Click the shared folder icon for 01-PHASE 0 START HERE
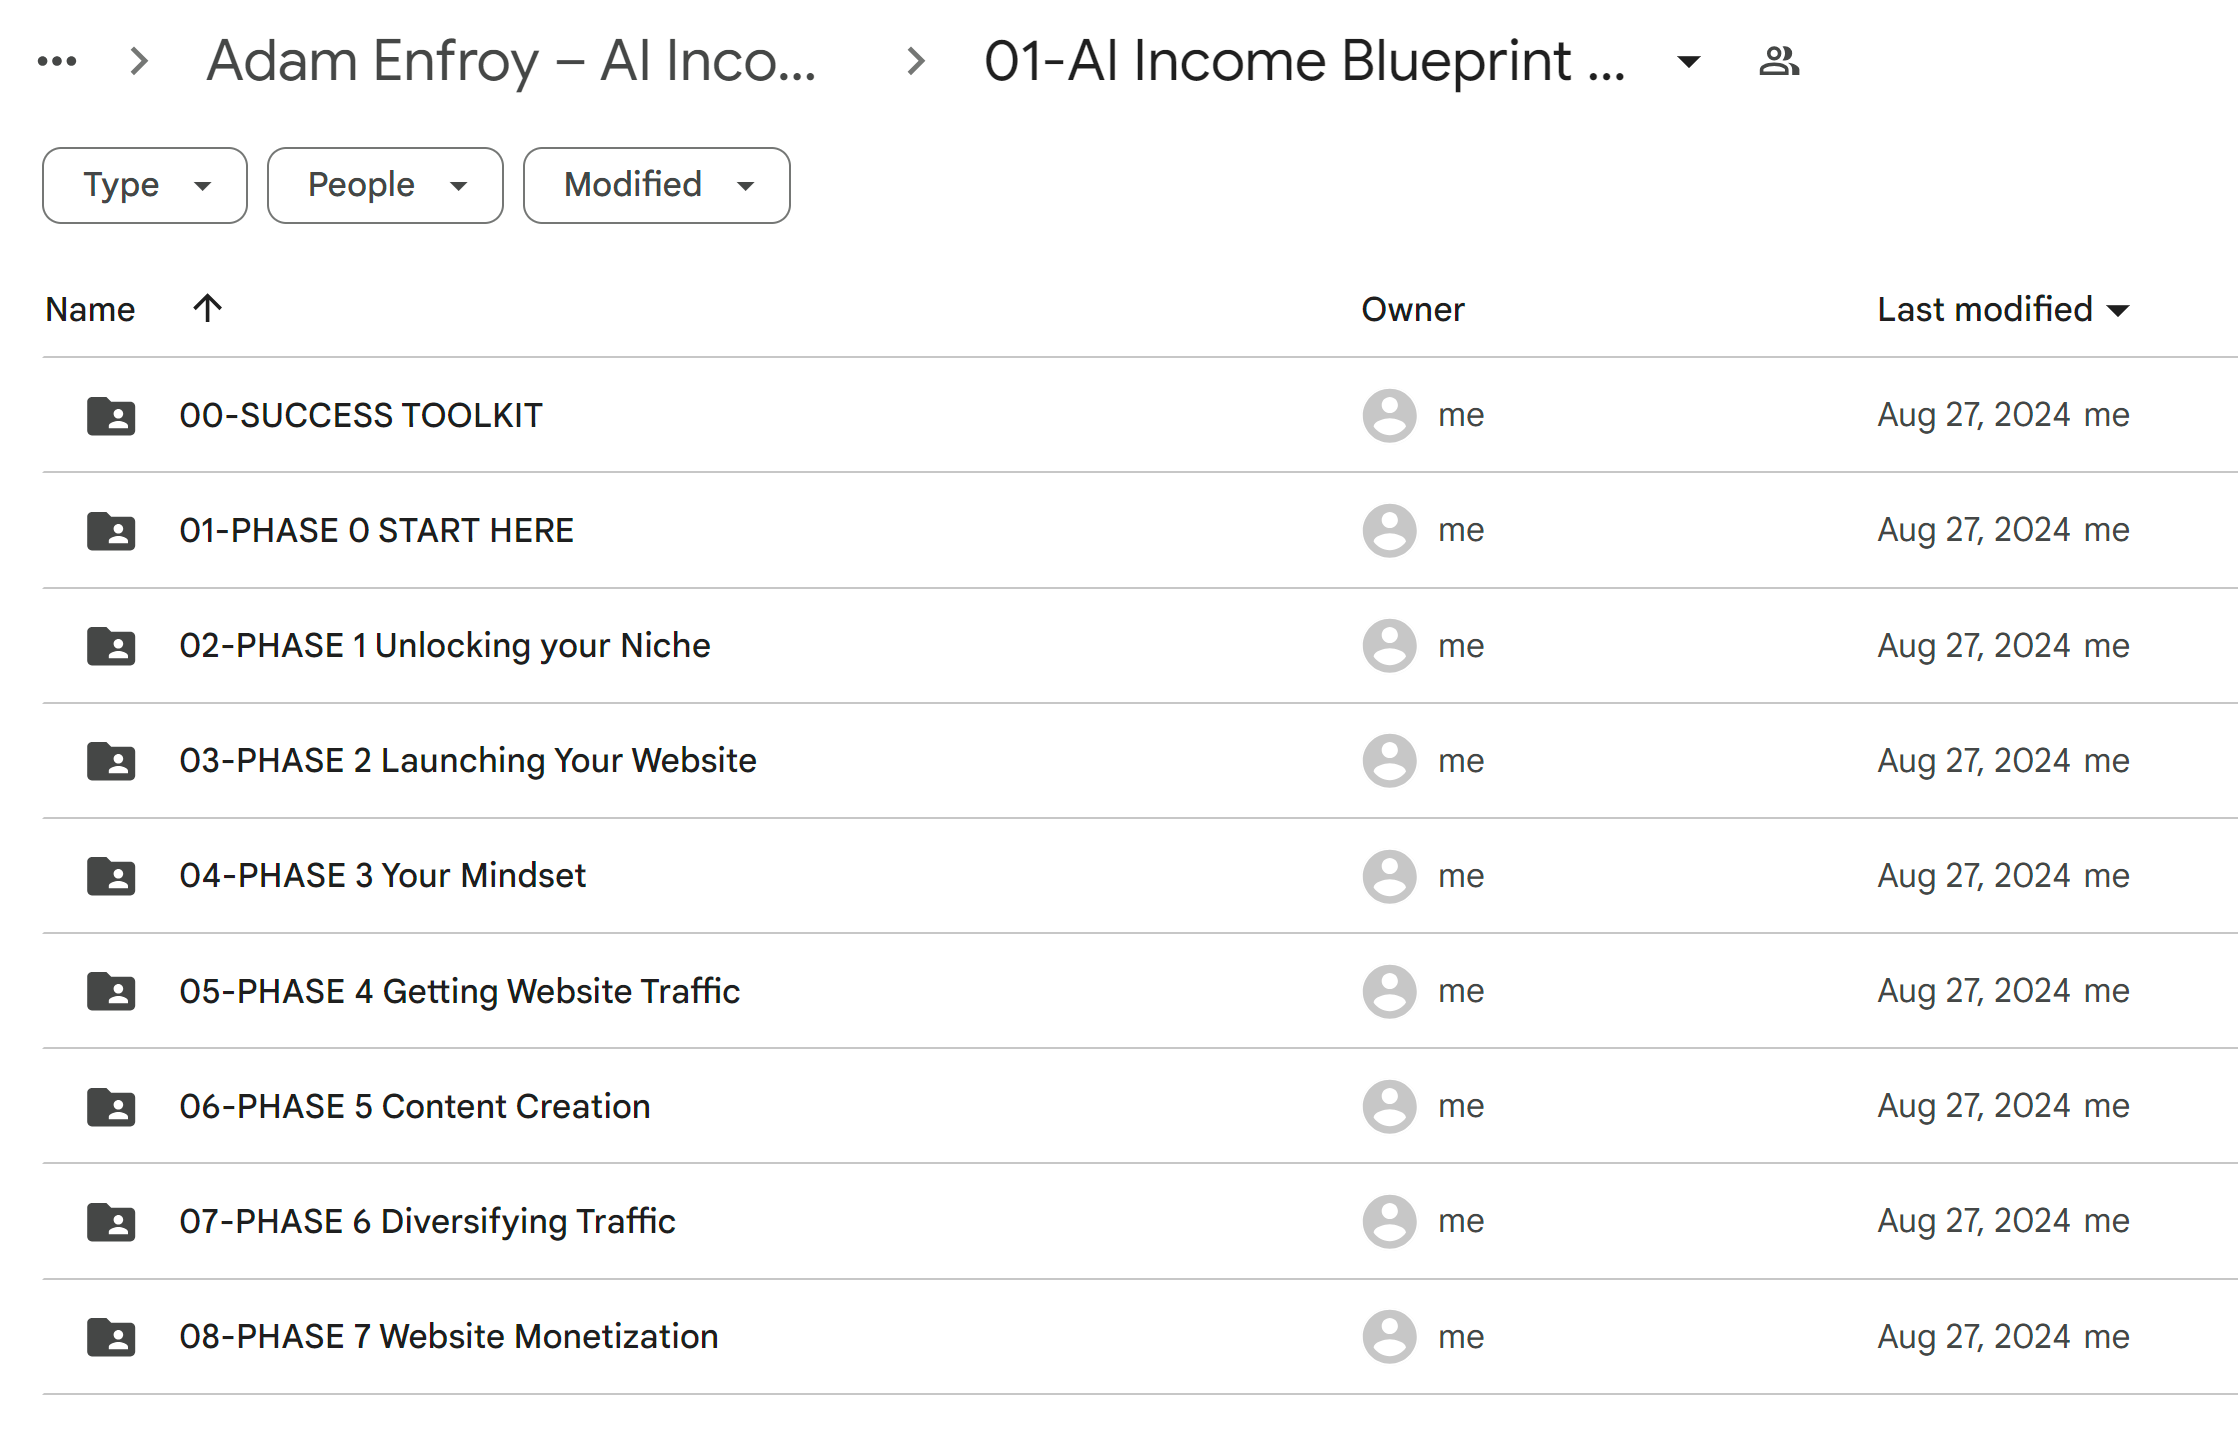This screenshot has width=2238, height=1430. [111, 530]
